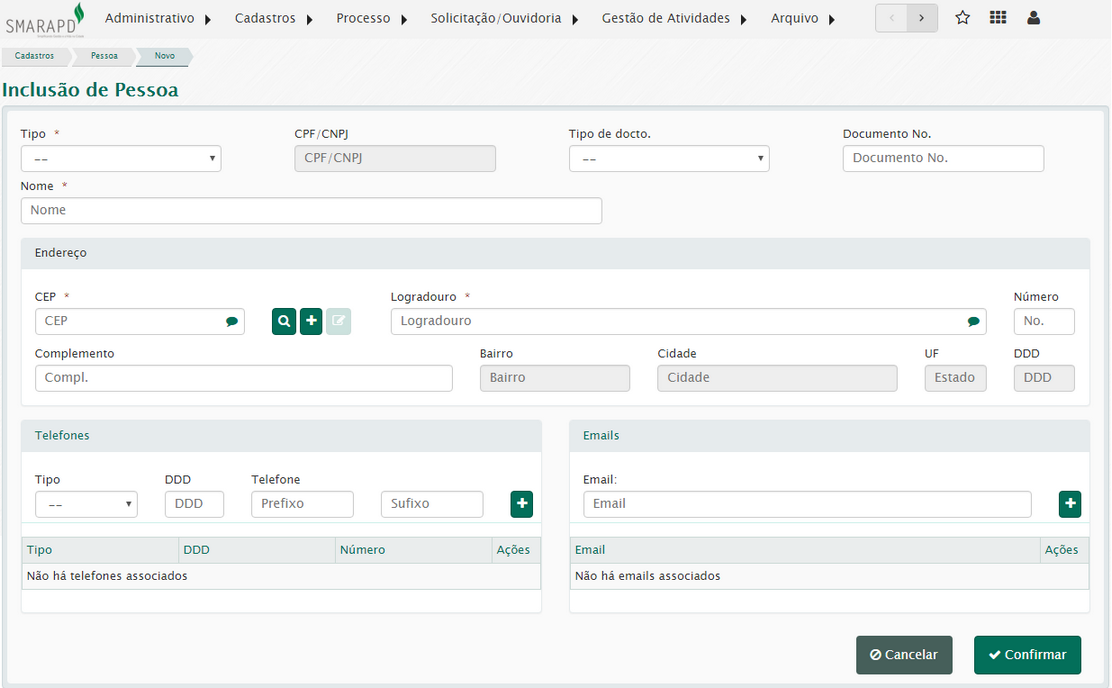Open the Solicitação/Ouvidoria menu
The image size is (1112, 688).
(x=504, y=18)
